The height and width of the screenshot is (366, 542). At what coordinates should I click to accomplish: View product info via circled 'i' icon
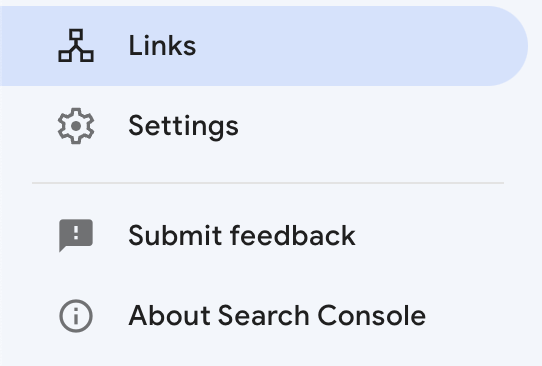(x=76, y=316)
